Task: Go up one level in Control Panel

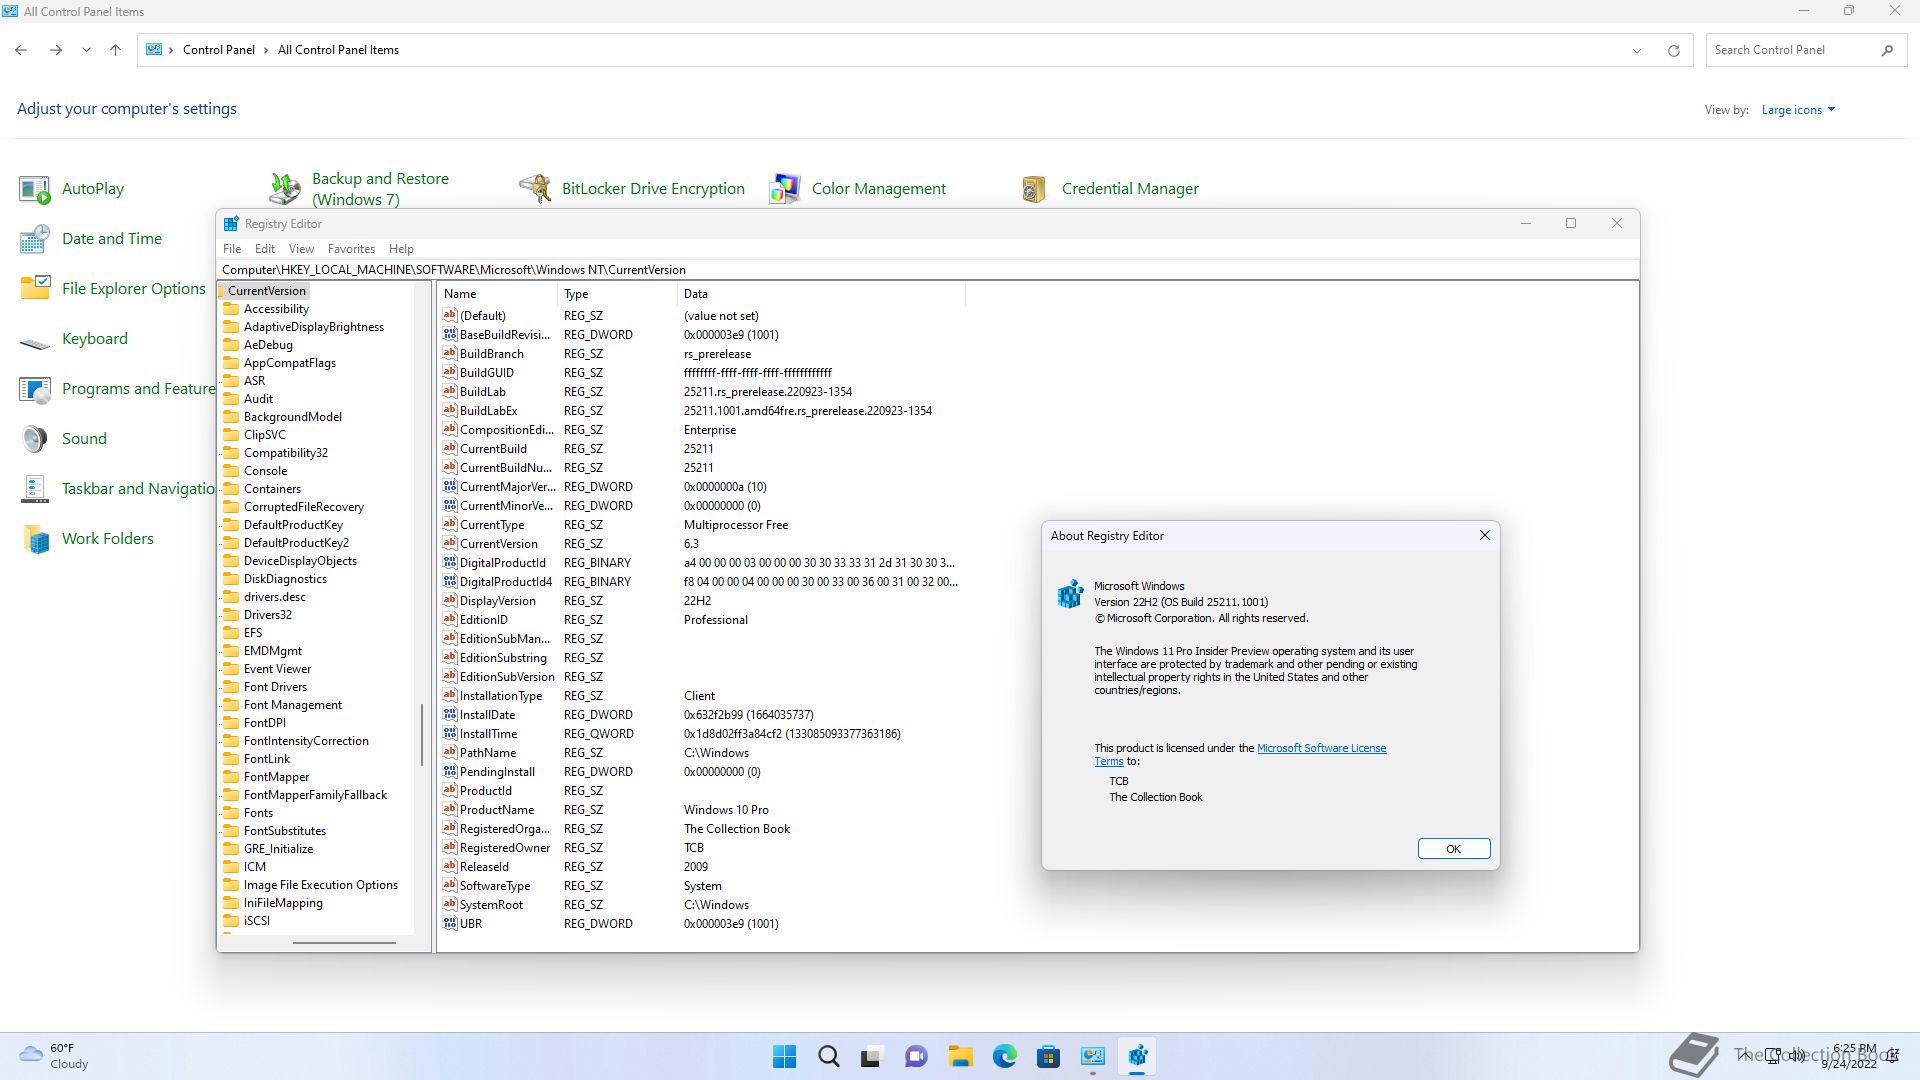Action: pos(115,50)
